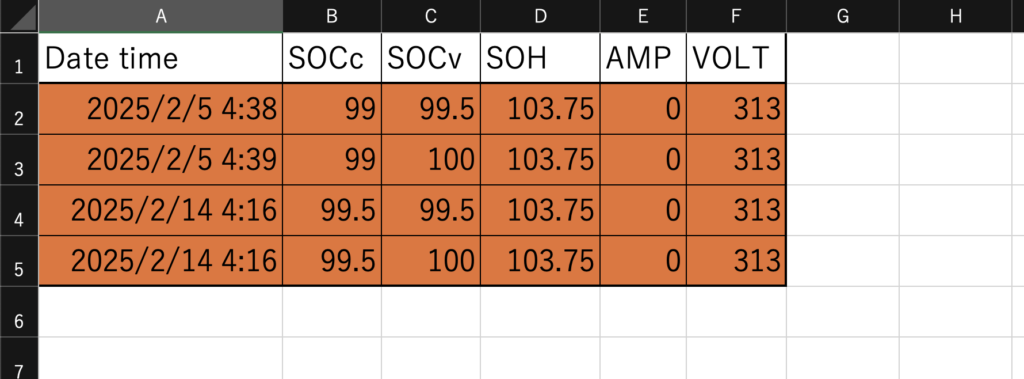Click the AMP header cell
Viewport: 1024px width, 379px height.
coord(643,58)
